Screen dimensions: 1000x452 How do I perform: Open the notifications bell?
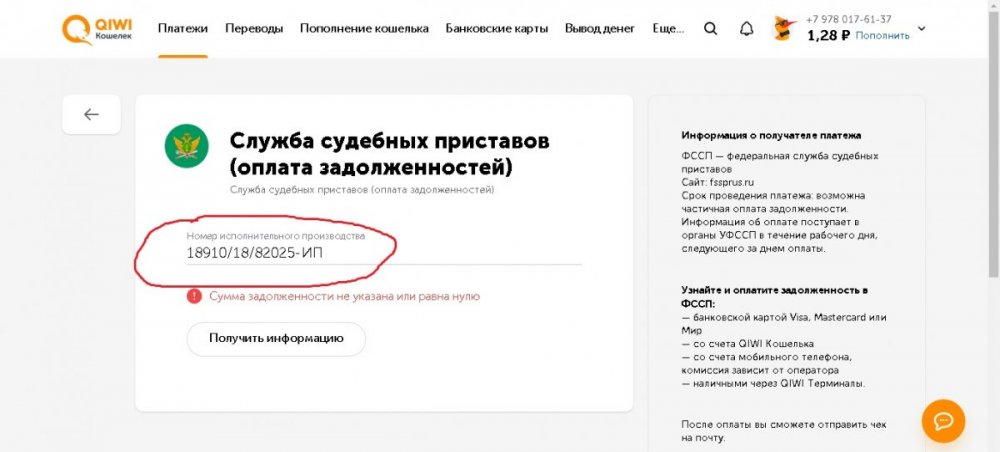[x=746, y=29]
